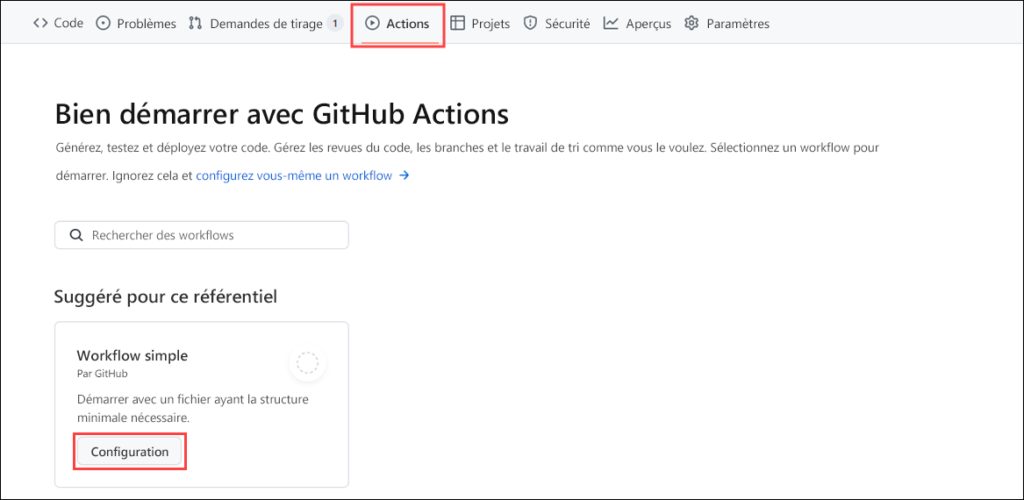Click the pull request icon for Demandes de tirage
This screenshot has width=1024, height=500.
[x=195, y=23]
